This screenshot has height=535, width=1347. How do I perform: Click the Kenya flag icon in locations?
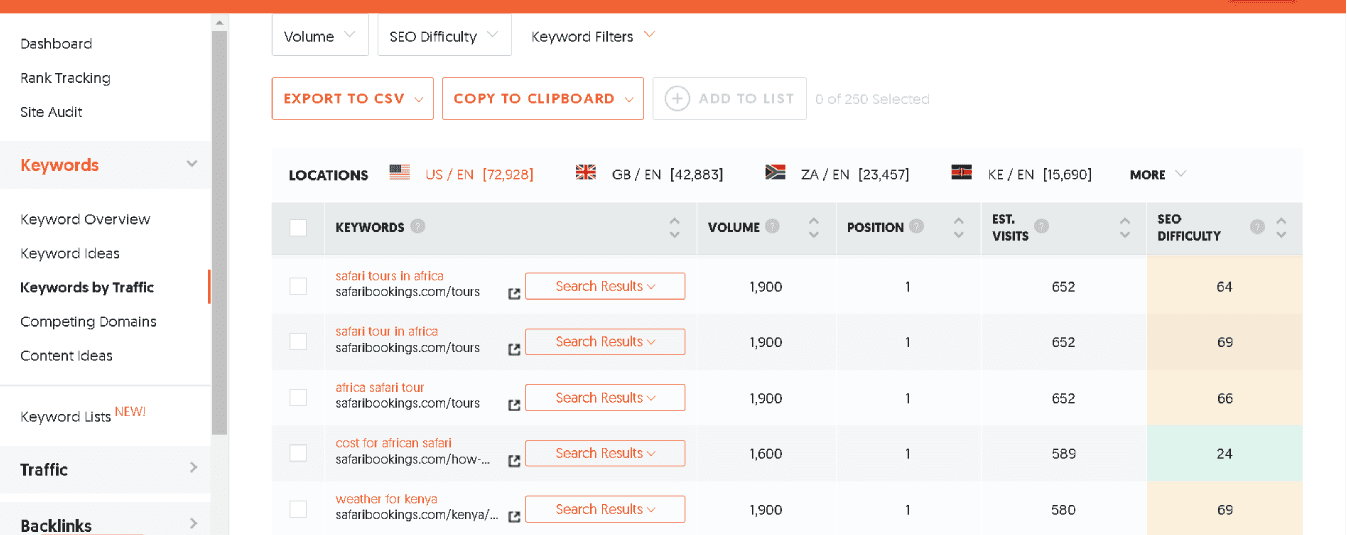click(962, 173)
